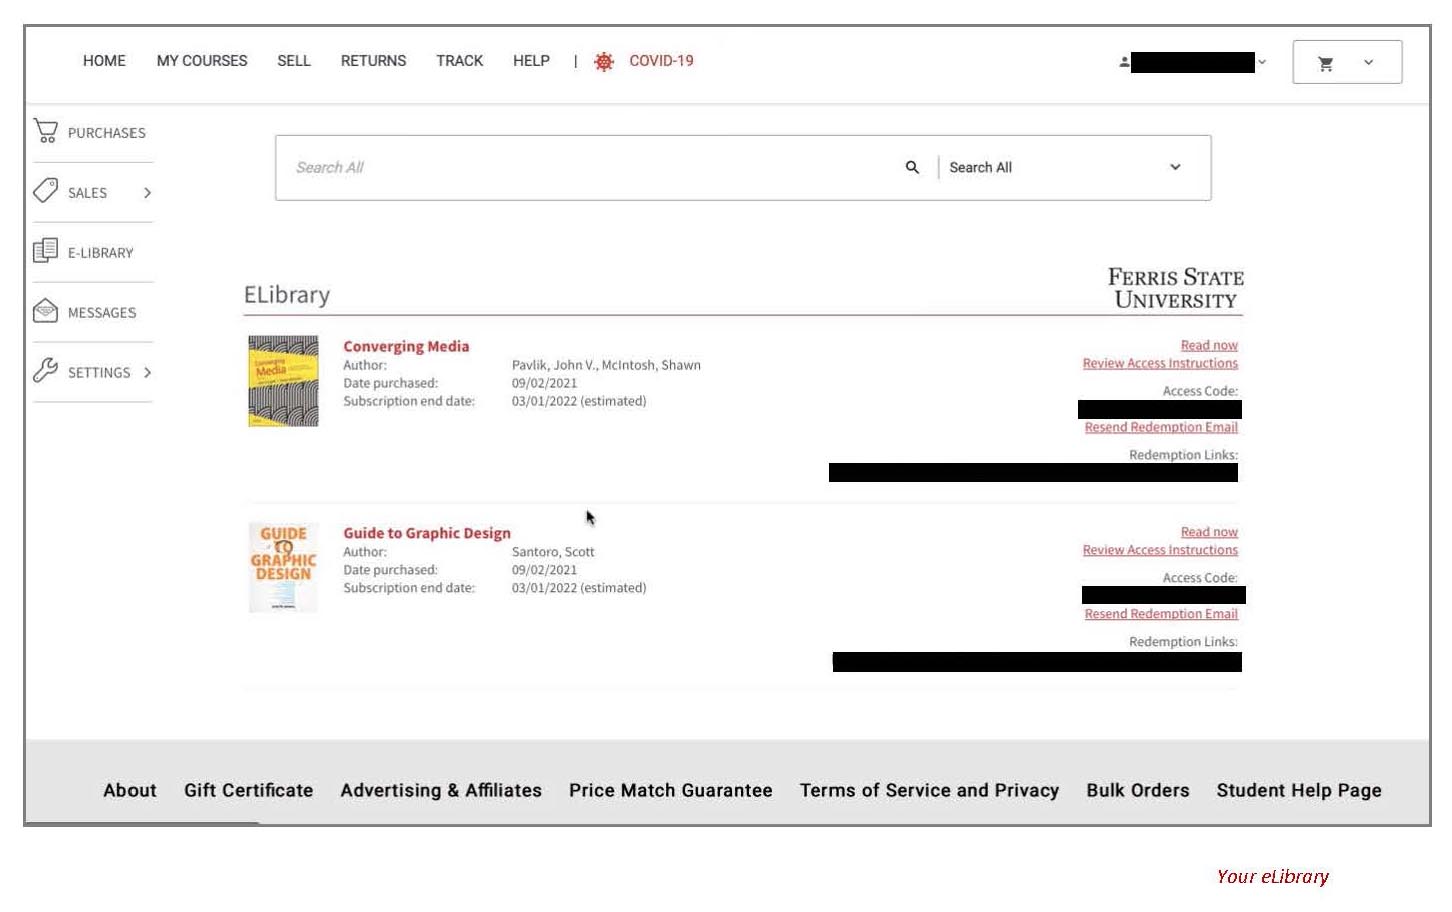Open the About footer link
Screen dimensions: 1452x912
(130, 790)
